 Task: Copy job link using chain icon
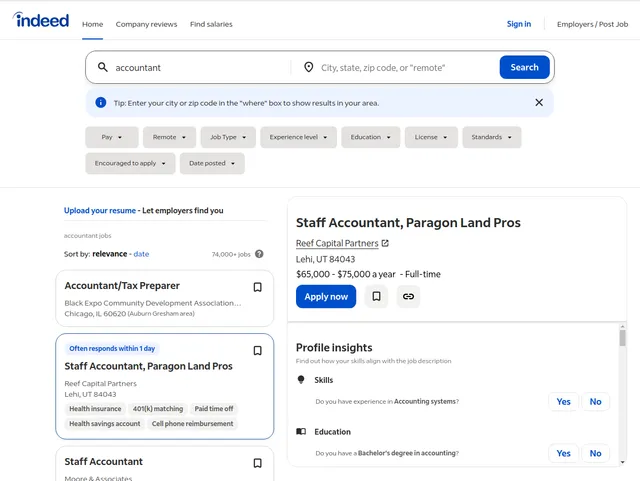[x=408, y=296]
